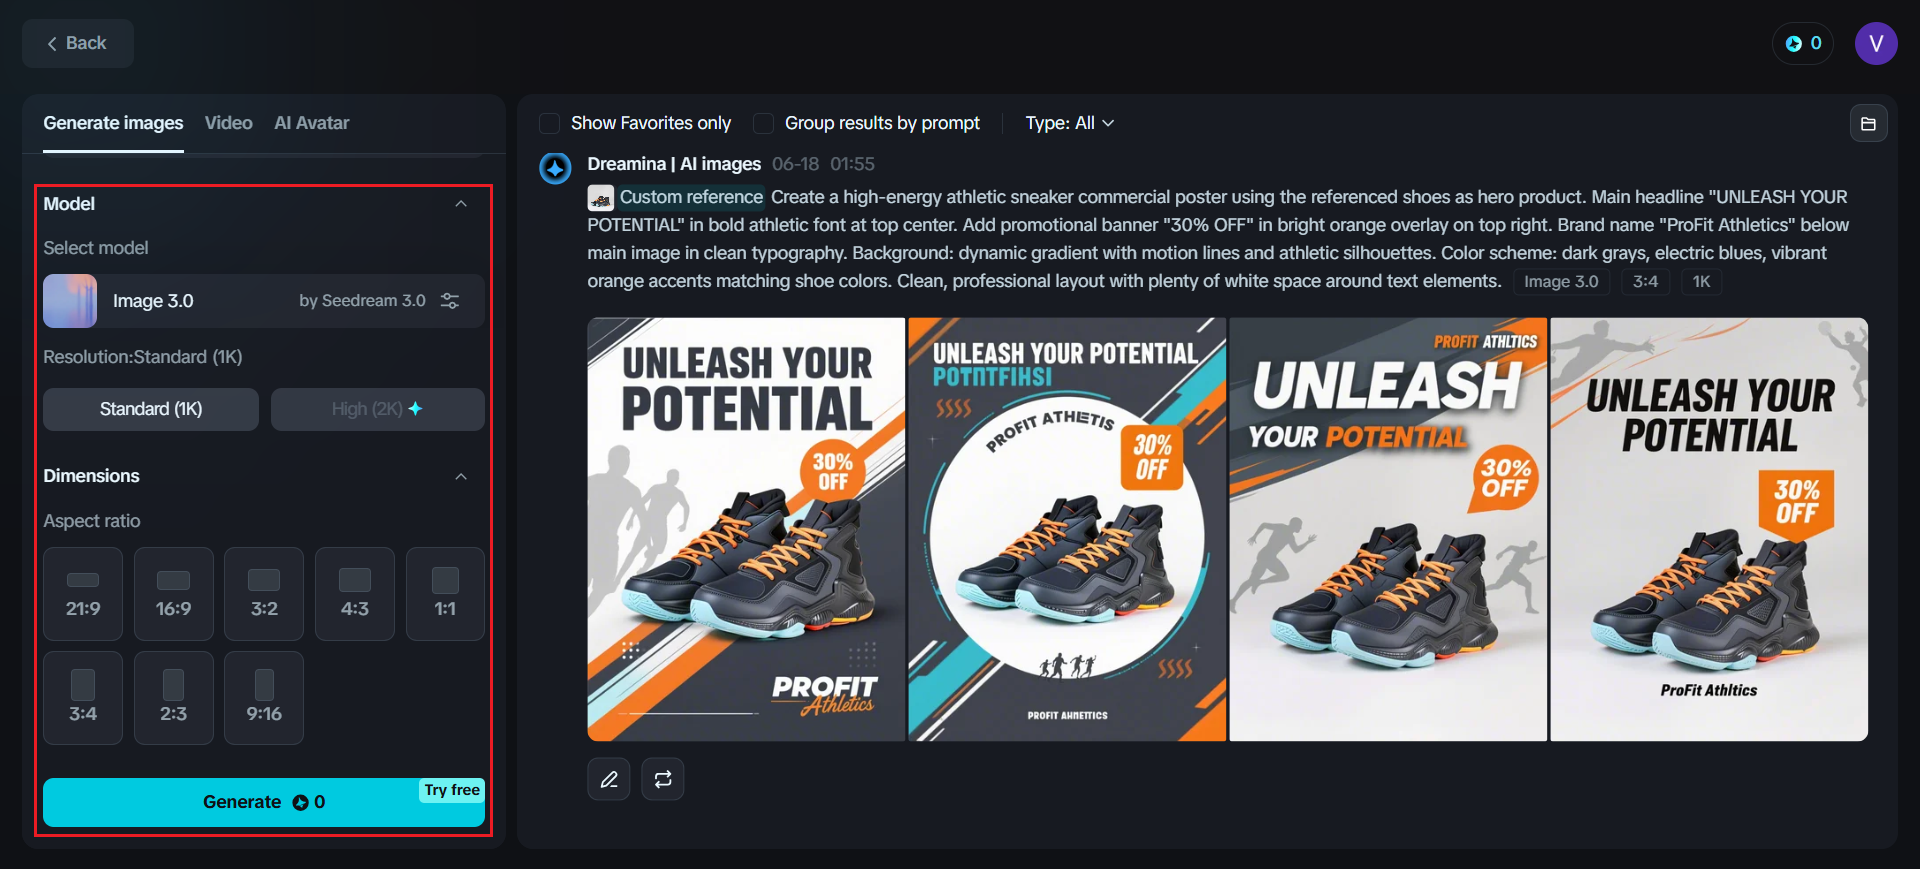Select High (2K) resolution option
The height and width of the screenshot is (869, 1920).
coord(377,409)
